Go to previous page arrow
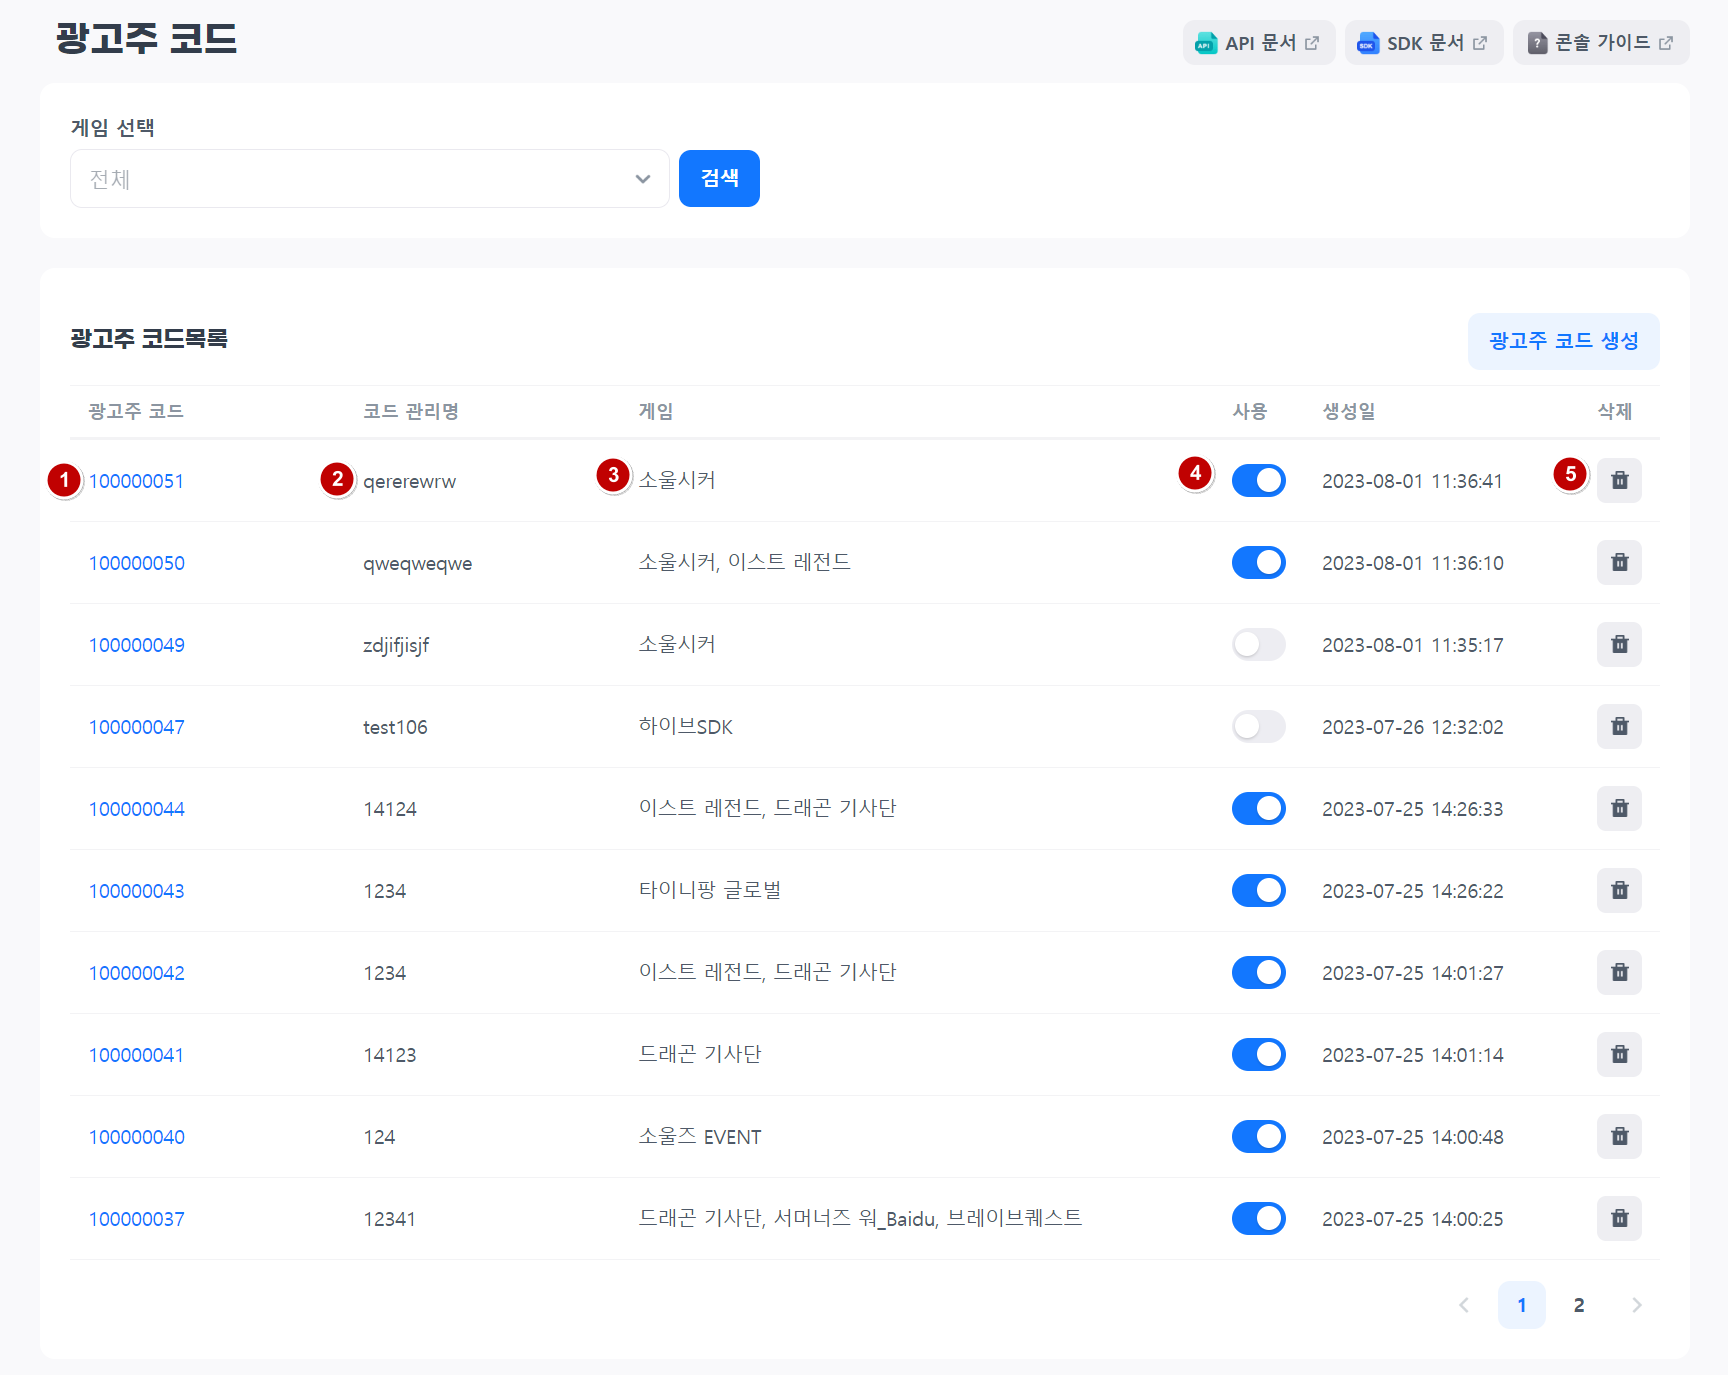Image resolution: width=1728 pixels, height=1375 pixels. (1464, 1305)
